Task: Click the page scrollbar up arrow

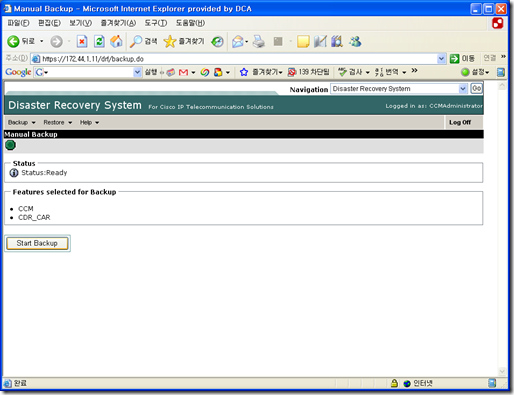Action: pos(502,86)
